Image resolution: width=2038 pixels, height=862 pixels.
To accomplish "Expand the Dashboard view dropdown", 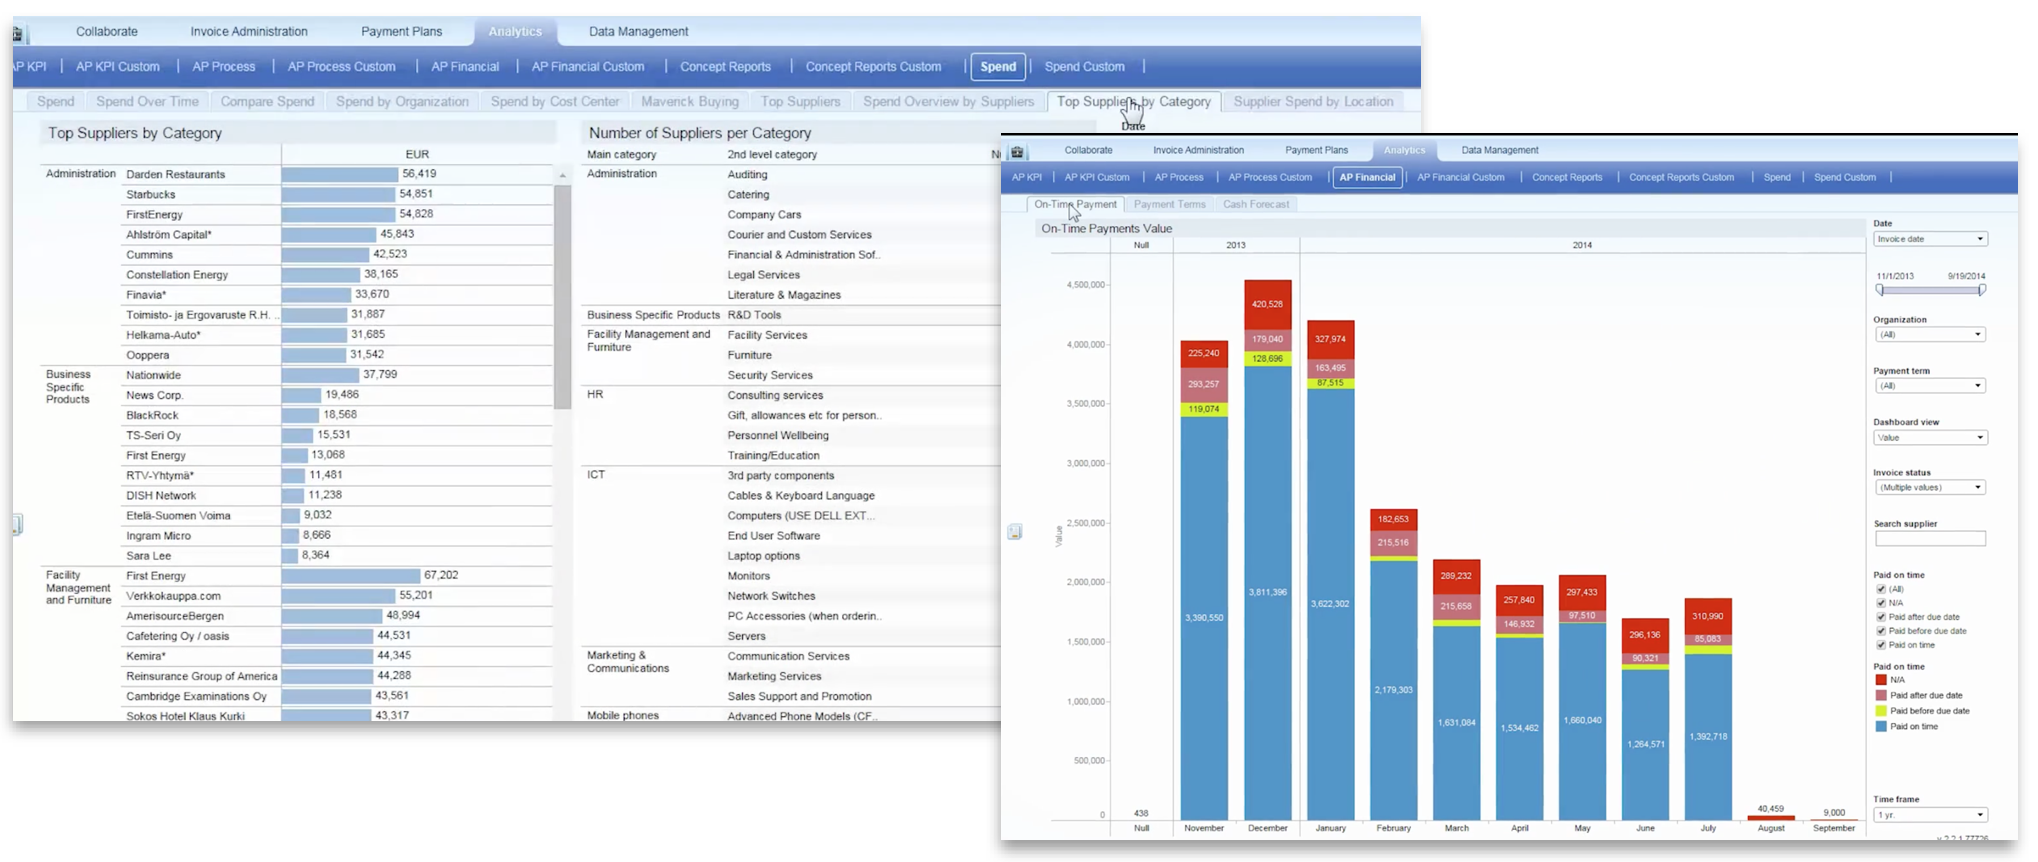I will (x=1929, y=438).
